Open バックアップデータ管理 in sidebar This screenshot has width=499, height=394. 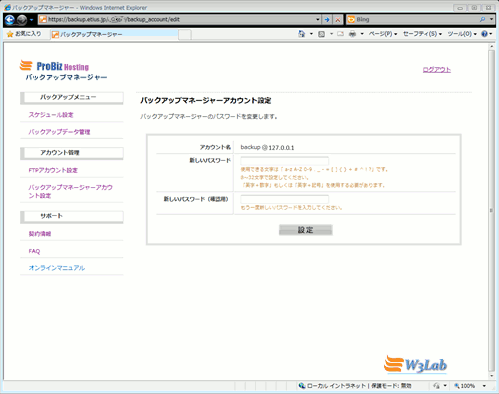59,132
